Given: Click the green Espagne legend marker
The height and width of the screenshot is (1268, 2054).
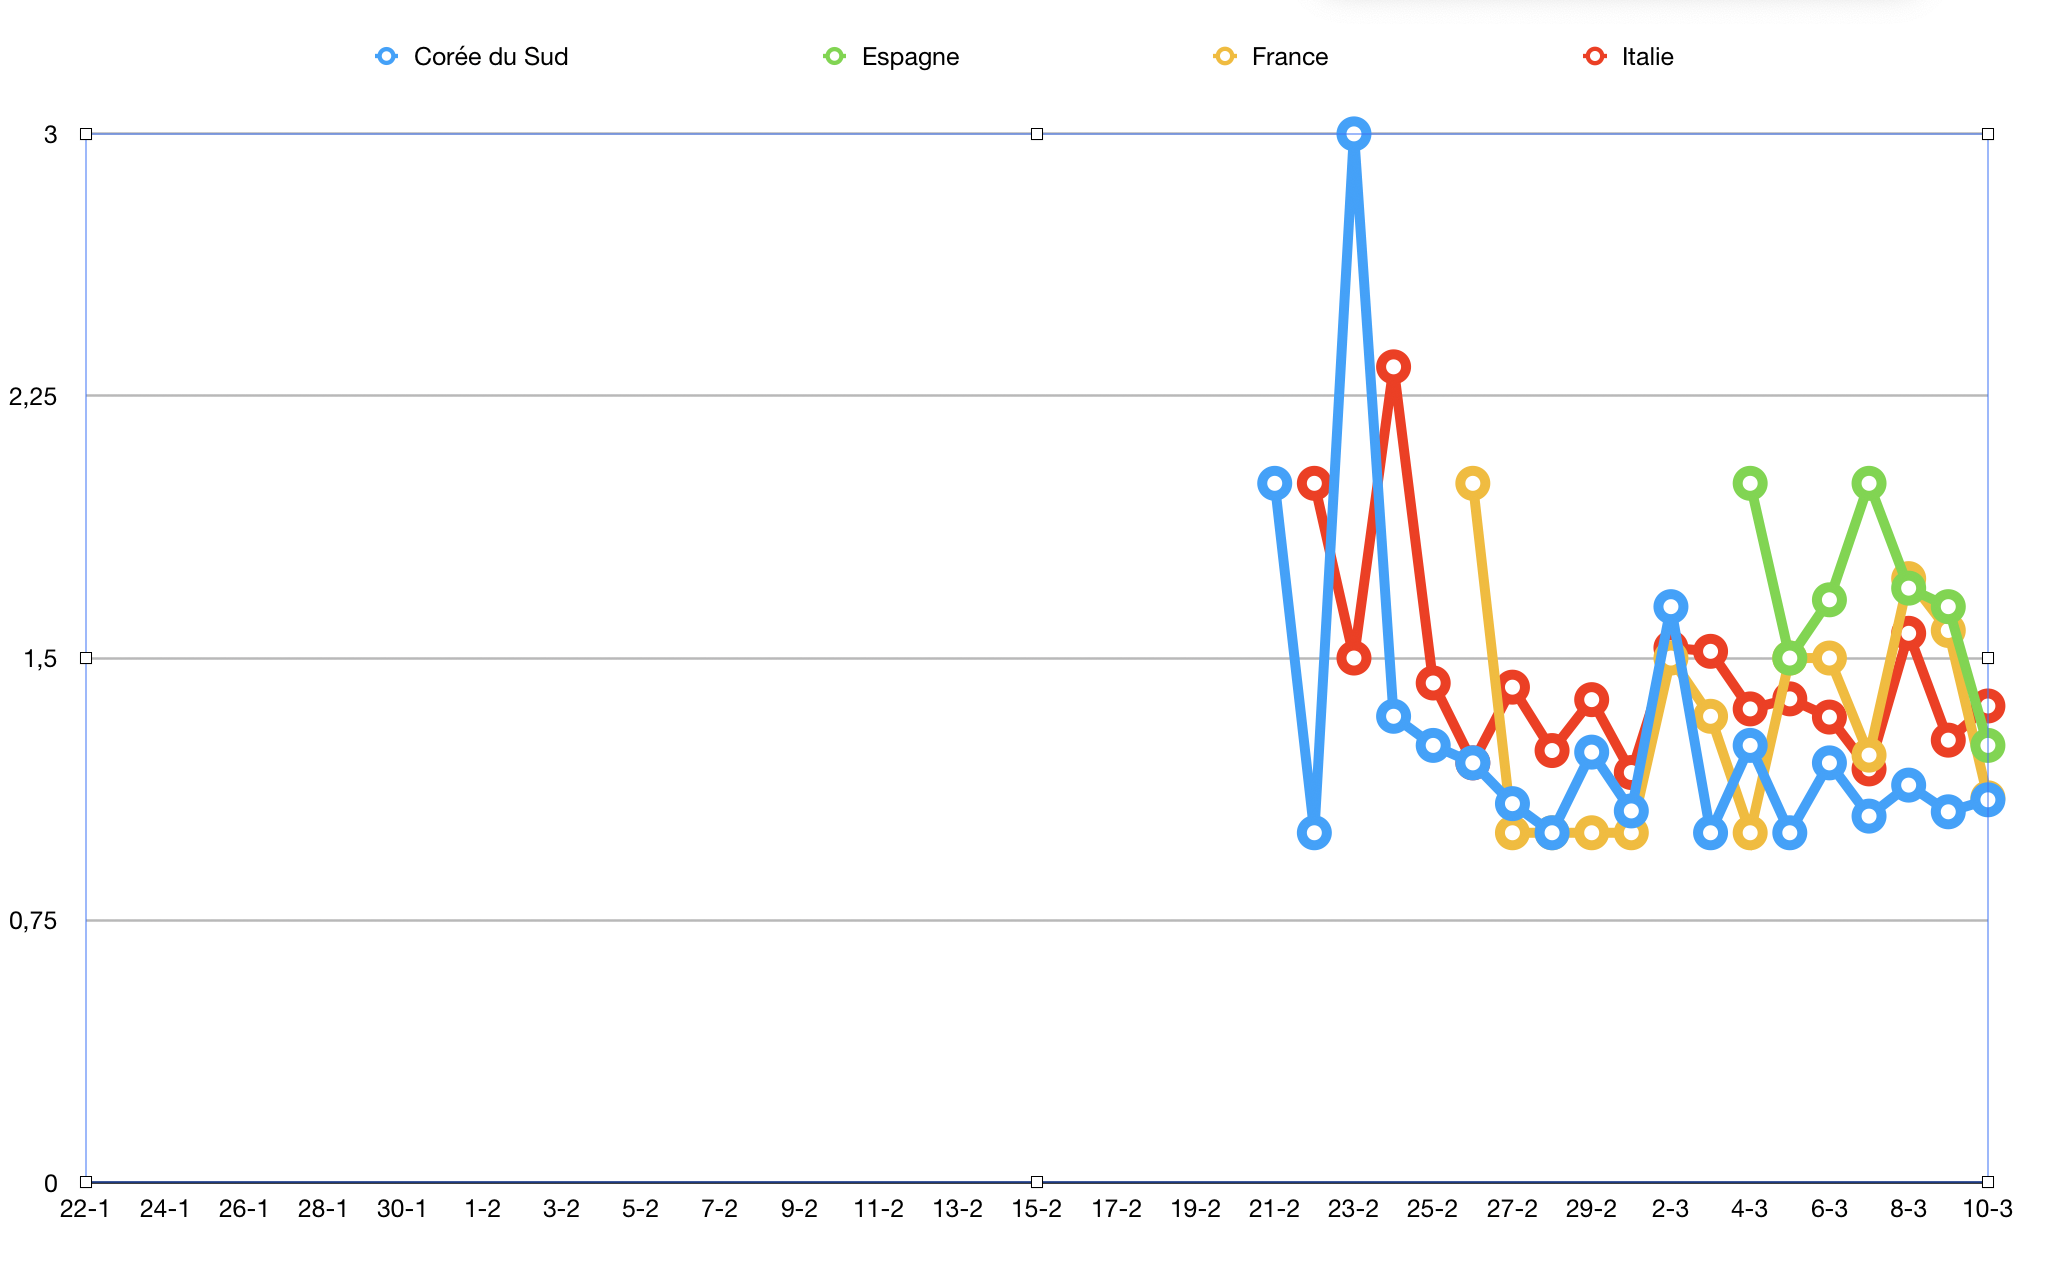Looking at the screenshot, I should tap(834, 57).
